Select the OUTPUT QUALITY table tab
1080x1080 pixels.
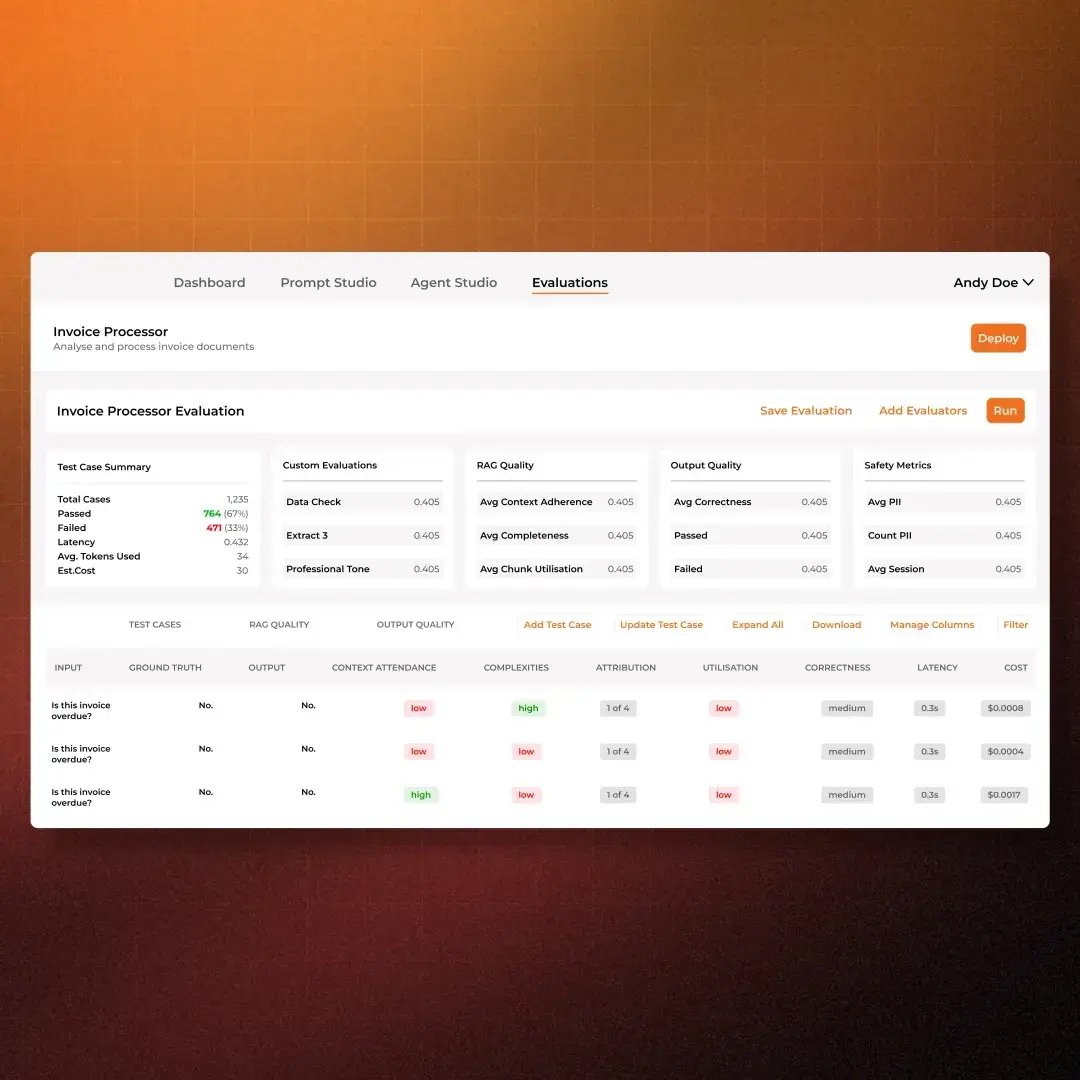coord(415,625)
